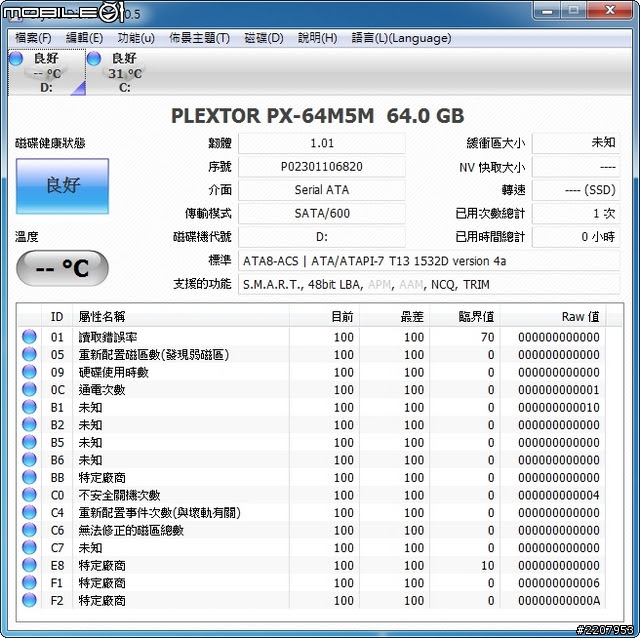Click the serial number field P02301106820
640x638 pixels.
(322, 167)
